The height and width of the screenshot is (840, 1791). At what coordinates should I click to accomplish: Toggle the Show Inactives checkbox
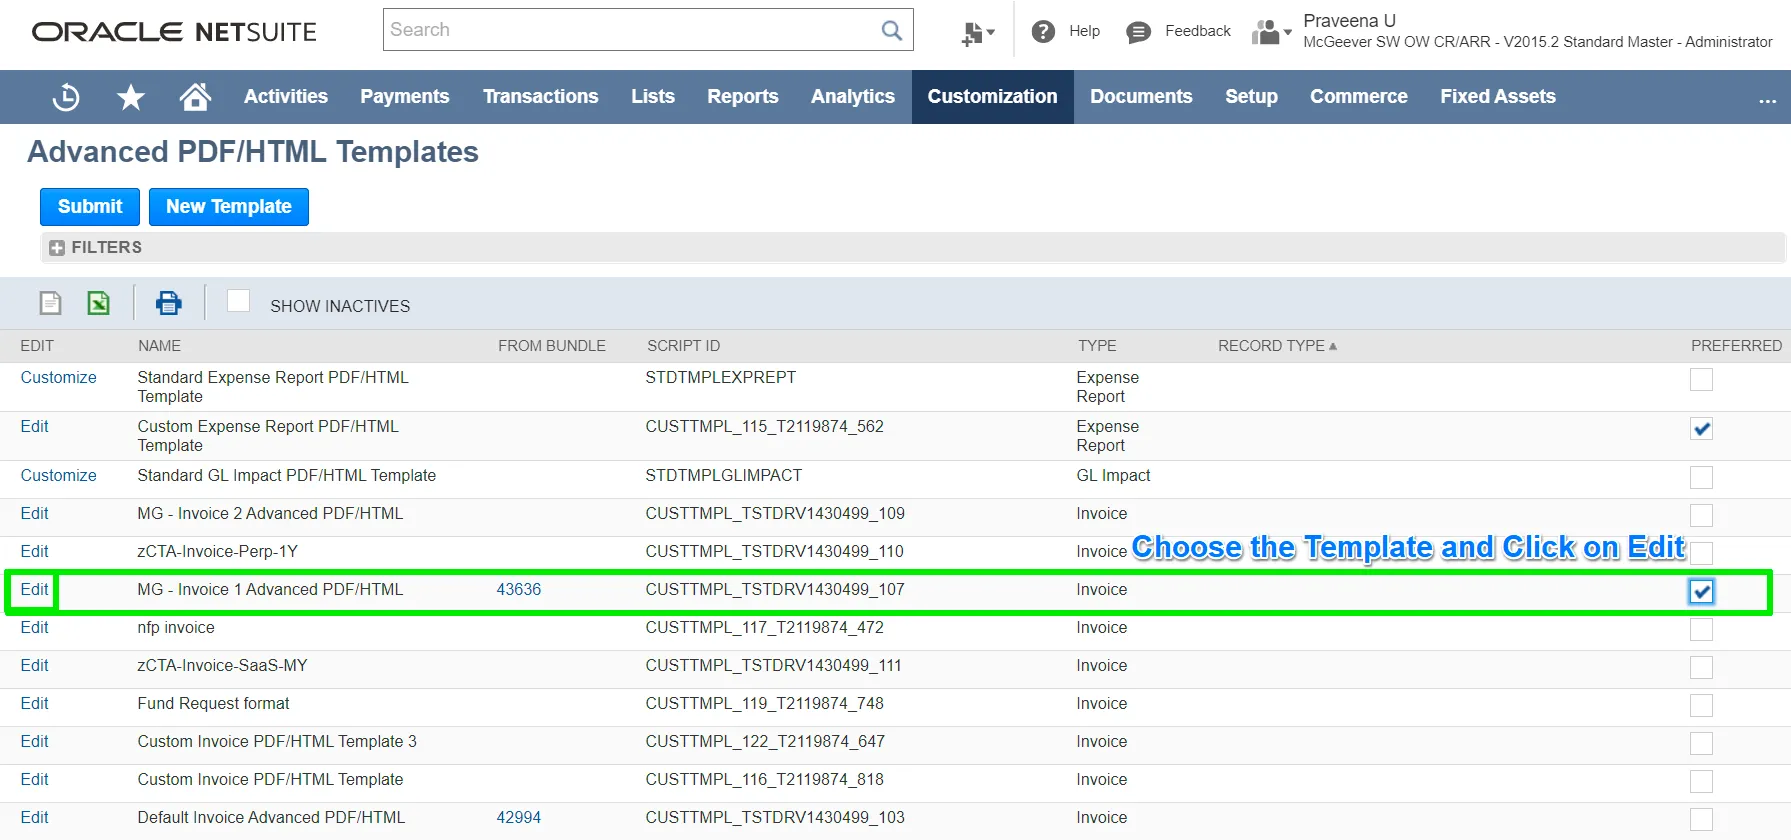pyautogui.click(x=238, y=301)
